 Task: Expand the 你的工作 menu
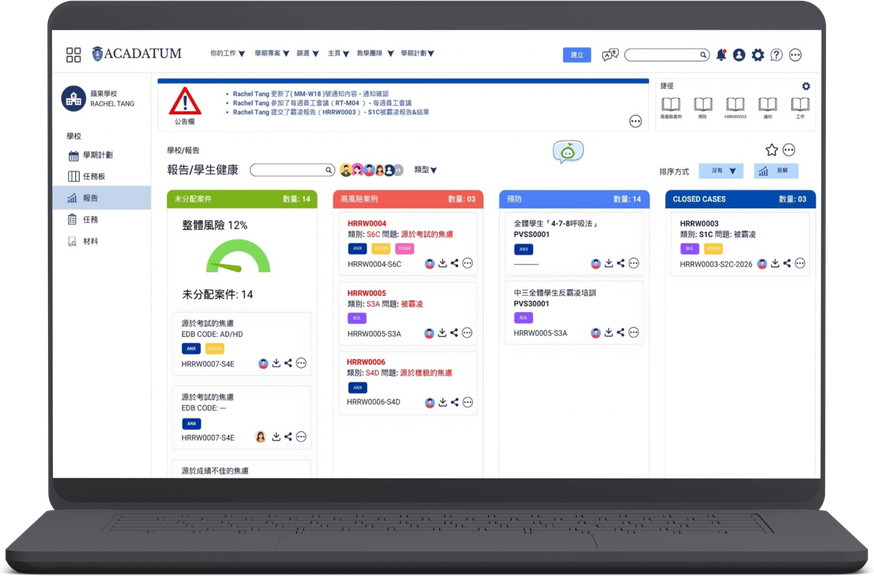pyautogui.click(x=227, y=54)
